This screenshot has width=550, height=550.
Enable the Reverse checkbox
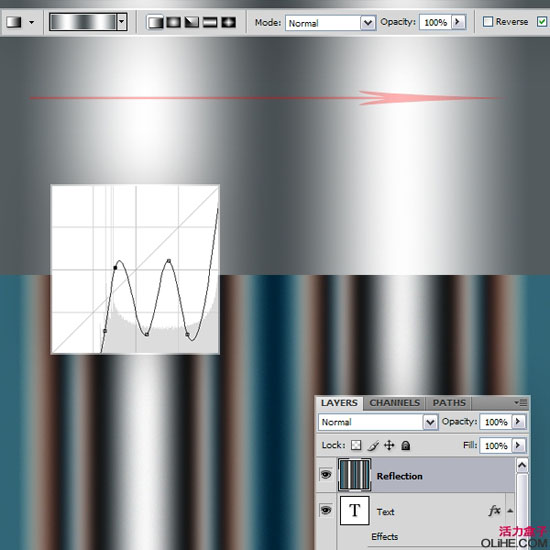click(488, 22)
